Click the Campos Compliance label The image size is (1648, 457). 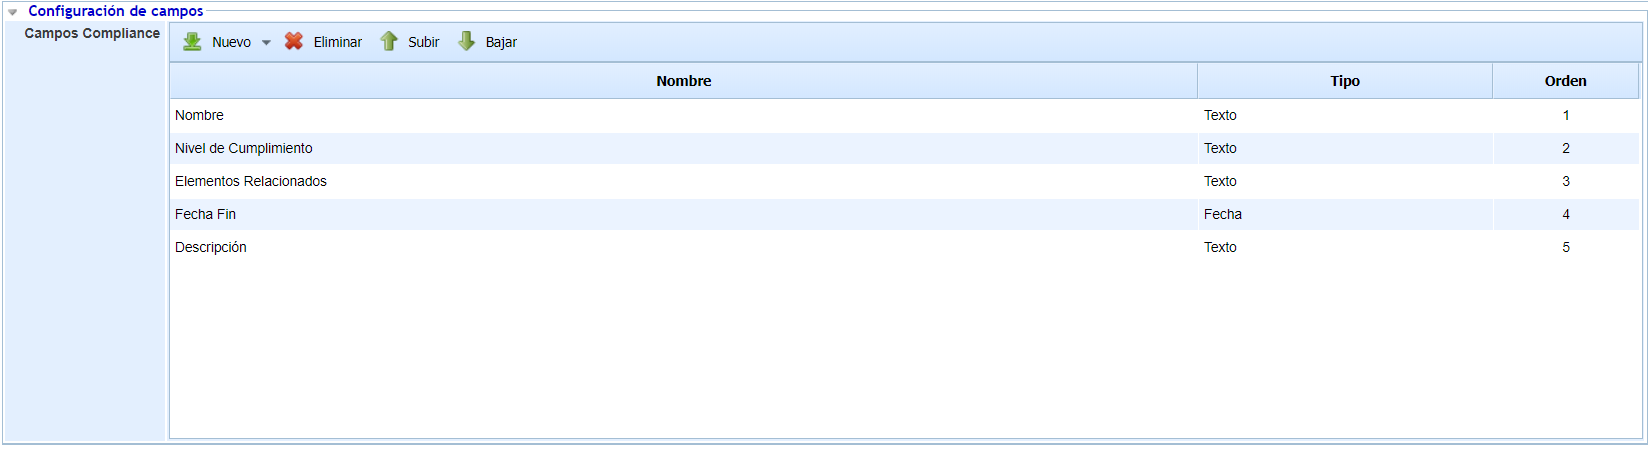tap(92, 33)
